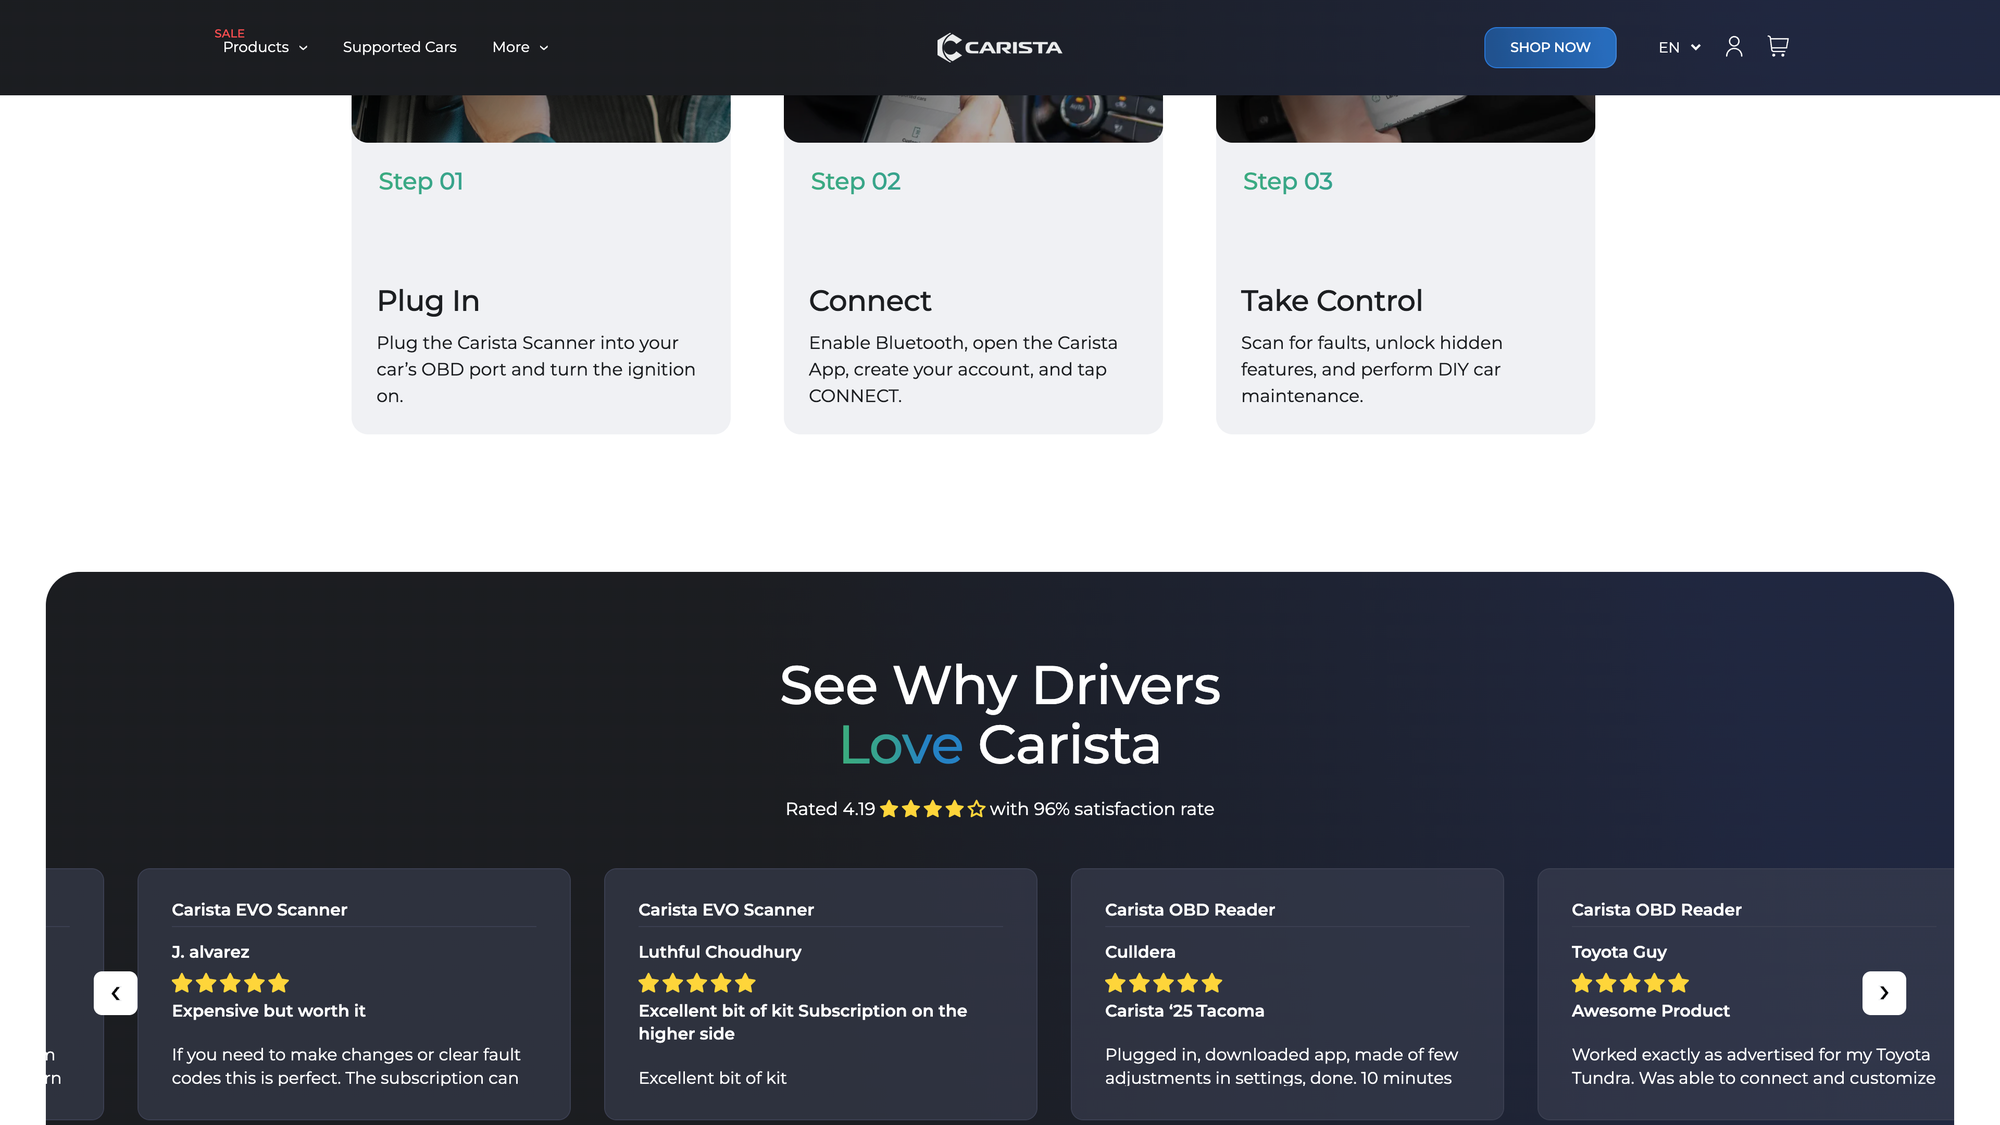Select the Step 02 Connect card
Viewport: 2000px width, 1125px height.
(973, 265)
